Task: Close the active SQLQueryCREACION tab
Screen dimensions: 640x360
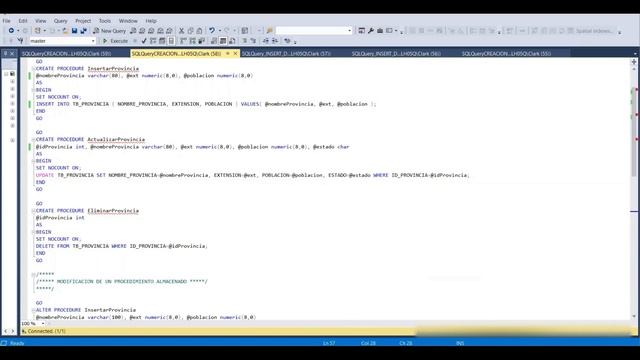Action: 236,53
